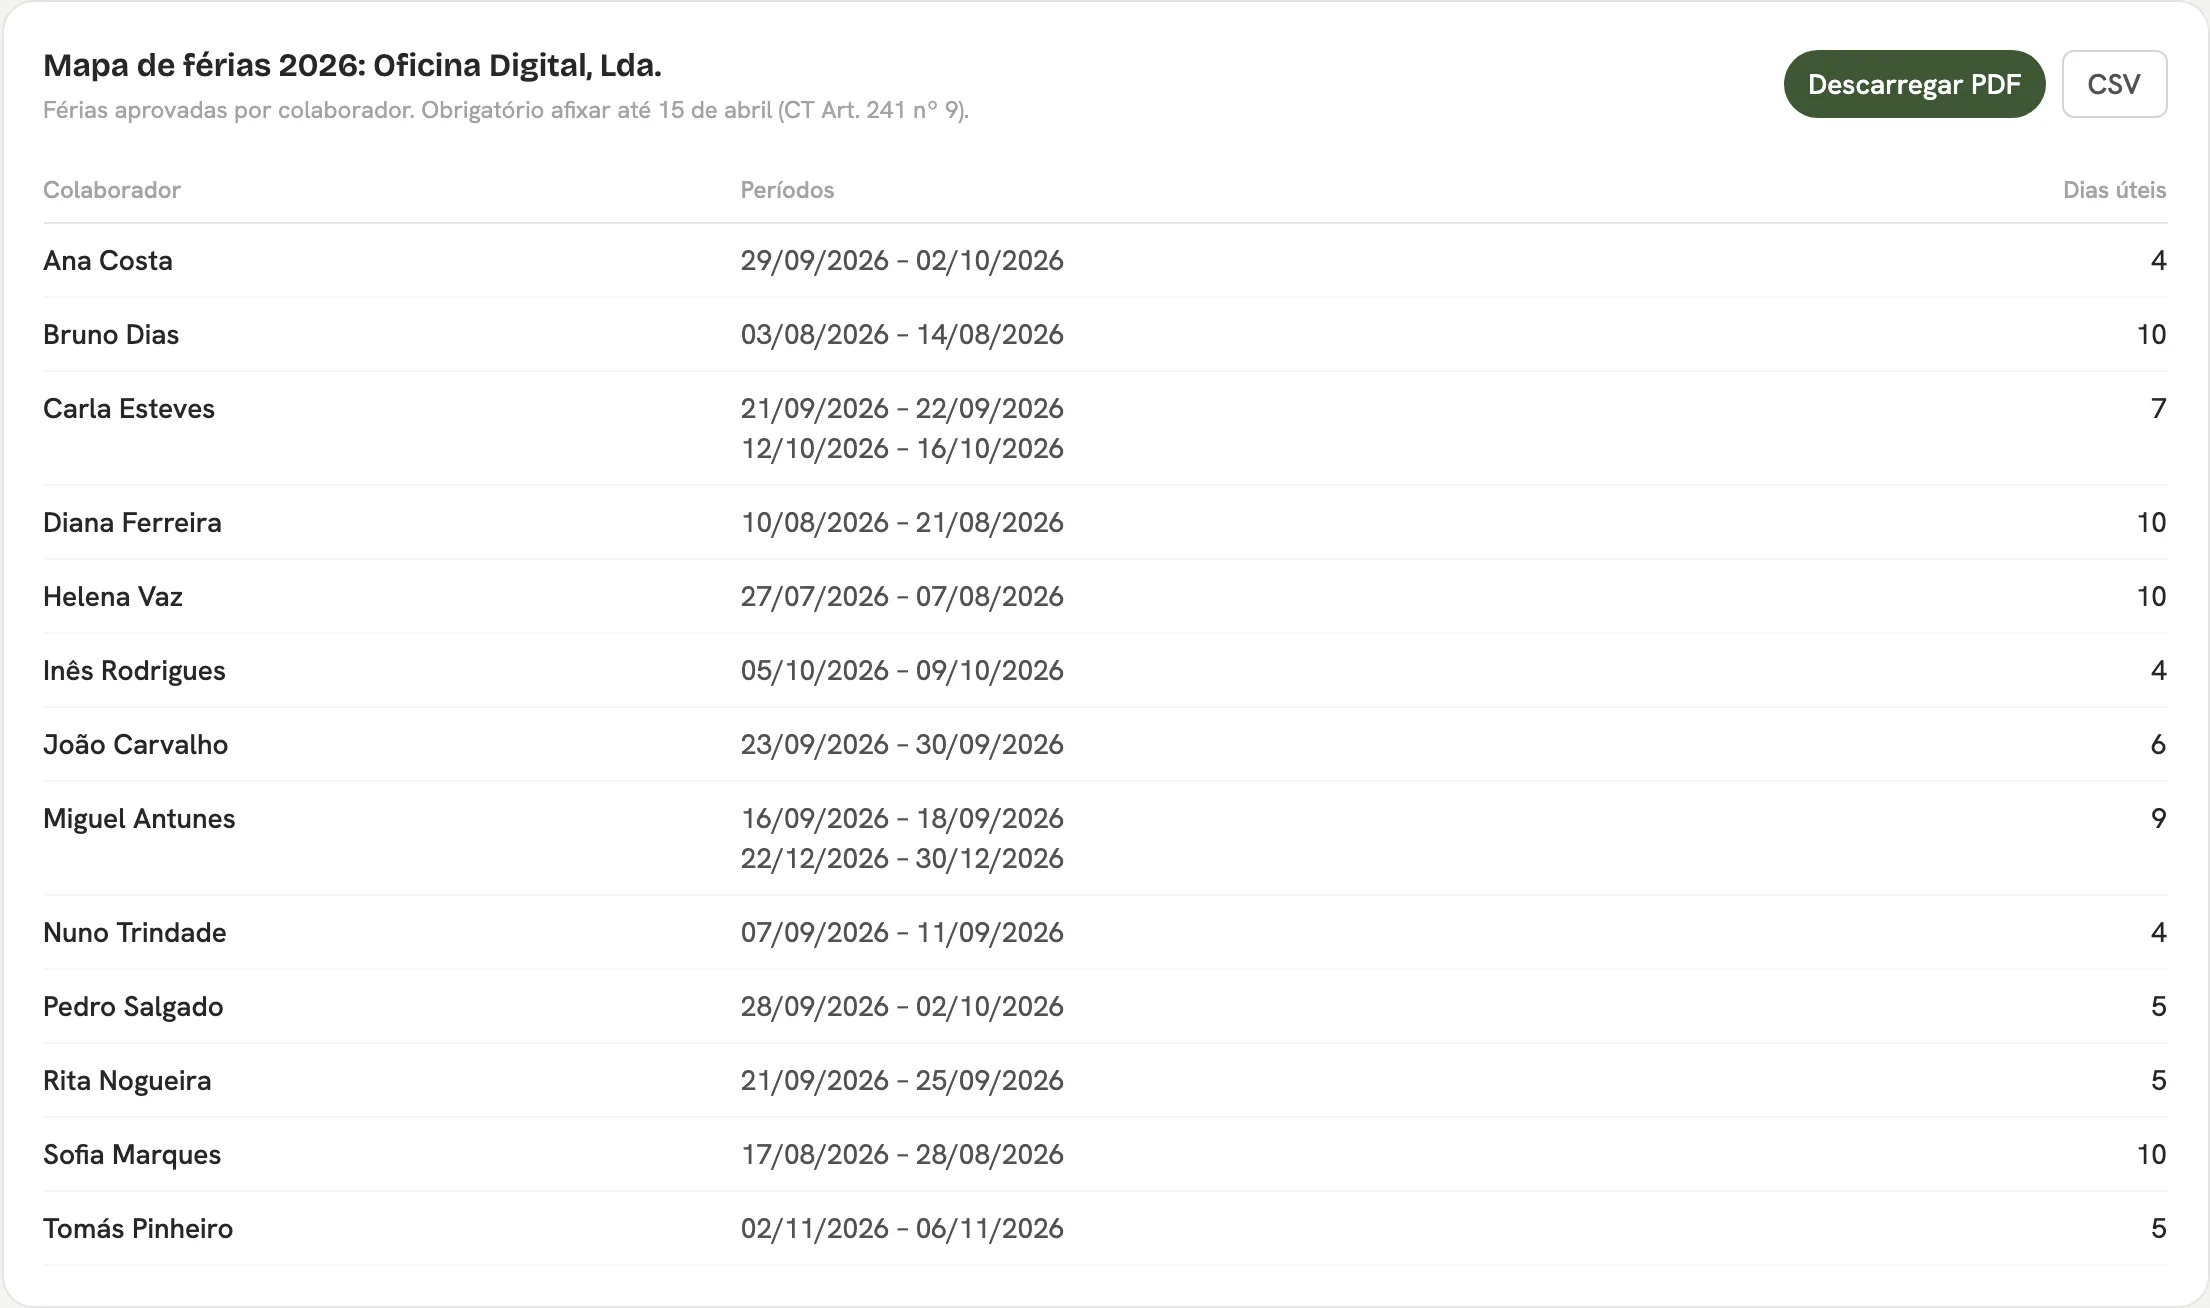The image size is (2210, 1308).
Task: Click Diana Ferreira's name
Action: tap(132, 522)
